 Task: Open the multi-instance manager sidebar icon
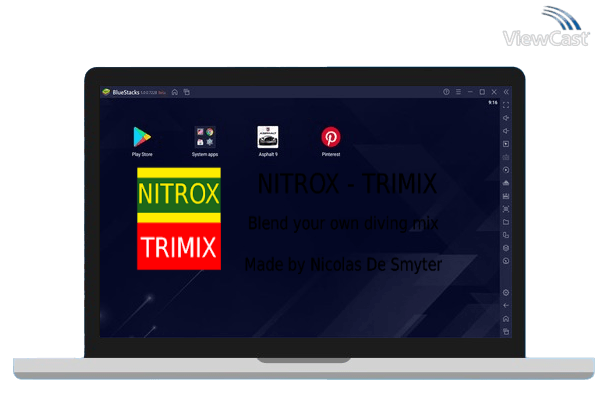coord(506,235)
